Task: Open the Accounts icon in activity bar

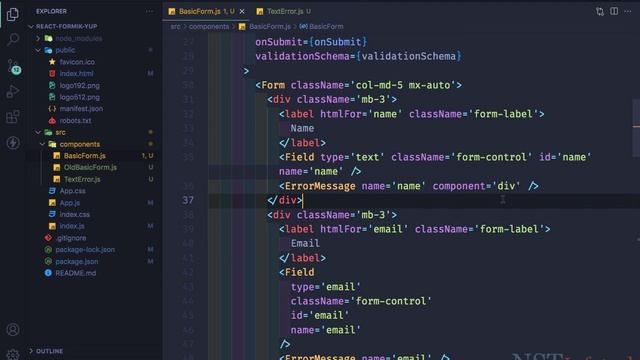Action: pyautogui.click(x=13, y=329)
